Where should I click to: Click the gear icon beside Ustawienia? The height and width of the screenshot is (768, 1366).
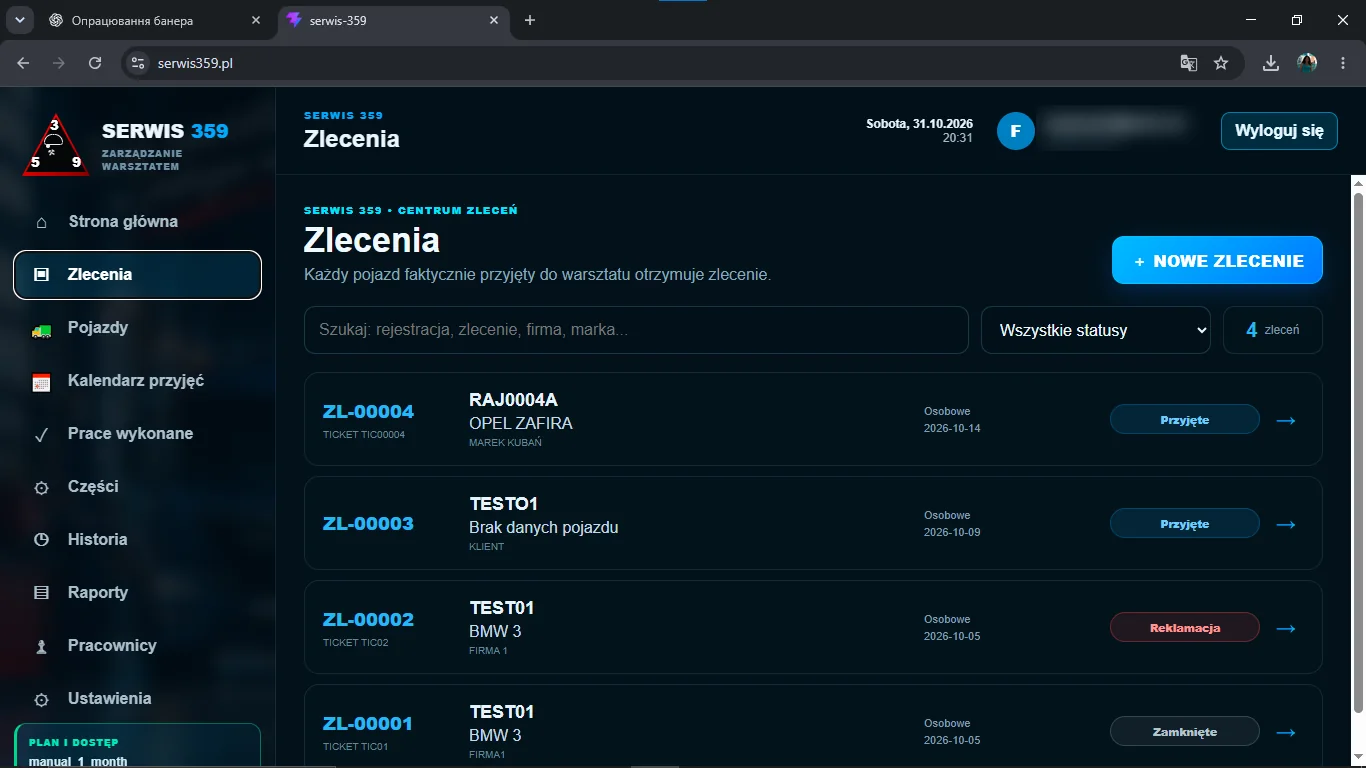pos(41,700)
